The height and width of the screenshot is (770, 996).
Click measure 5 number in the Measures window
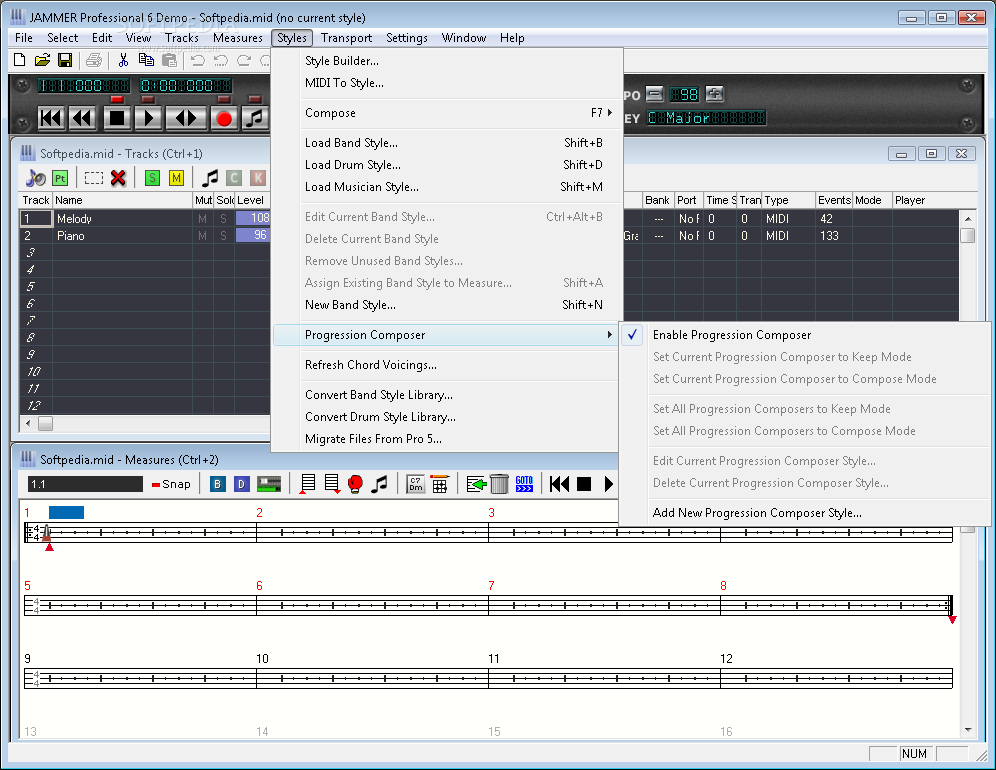pos(27,585)
